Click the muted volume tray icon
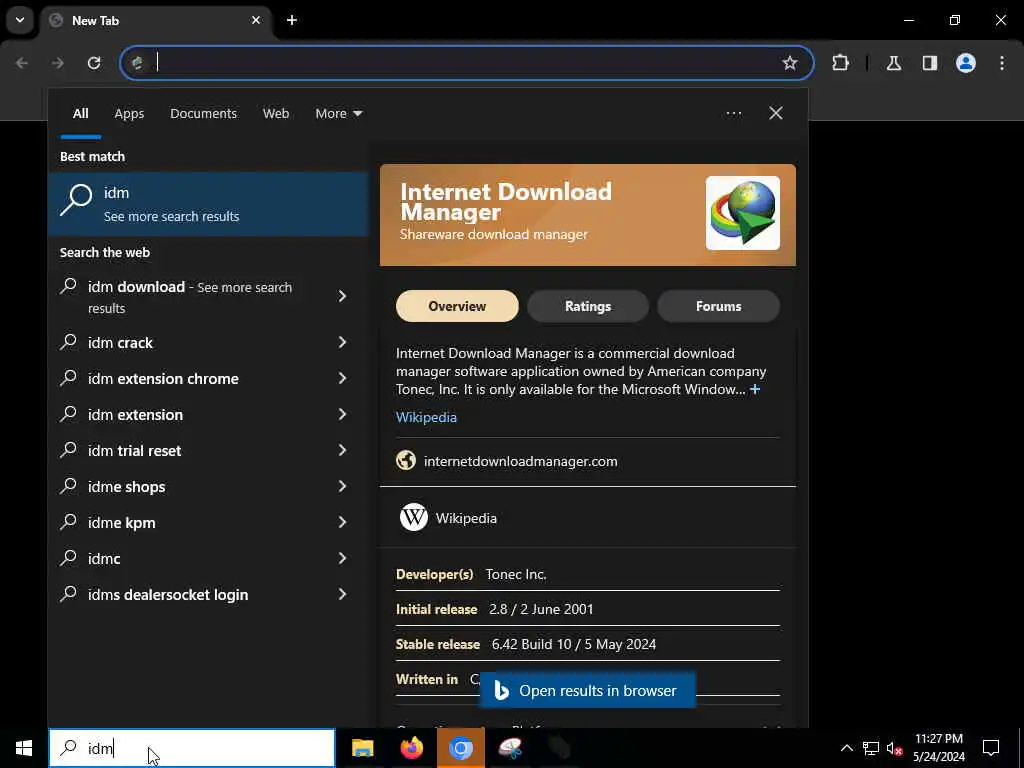This screenshot has width=1024, height=768. point(894,748)
